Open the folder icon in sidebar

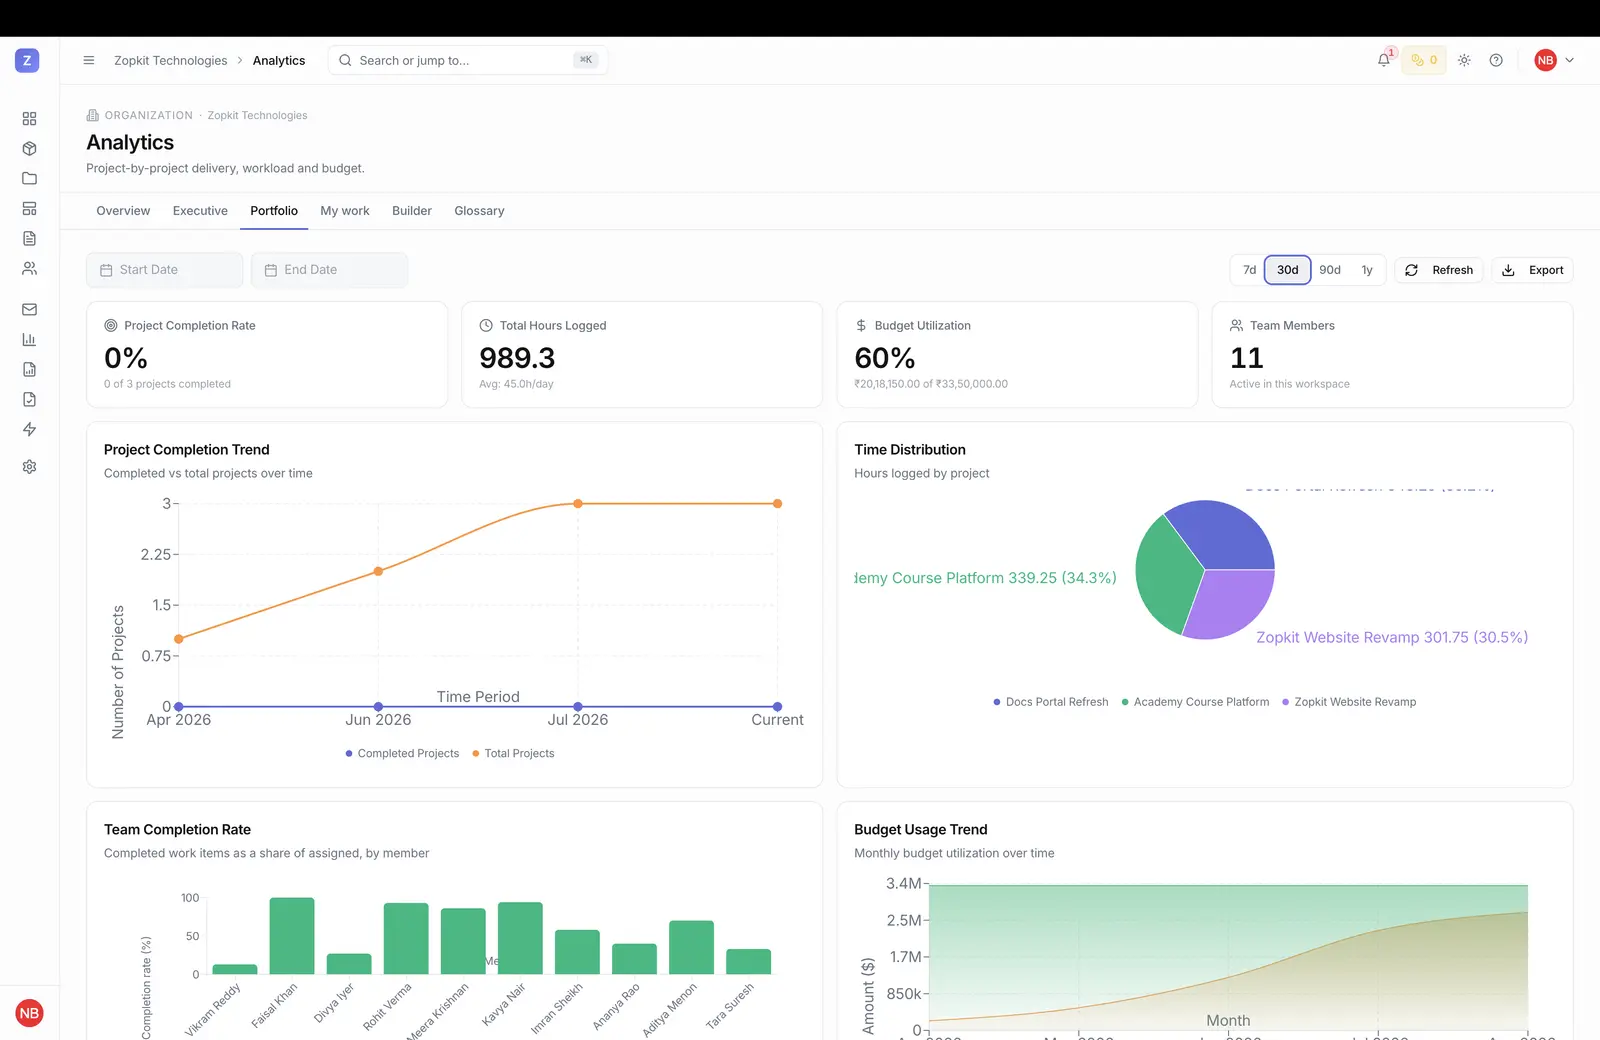tap(29, 178)
